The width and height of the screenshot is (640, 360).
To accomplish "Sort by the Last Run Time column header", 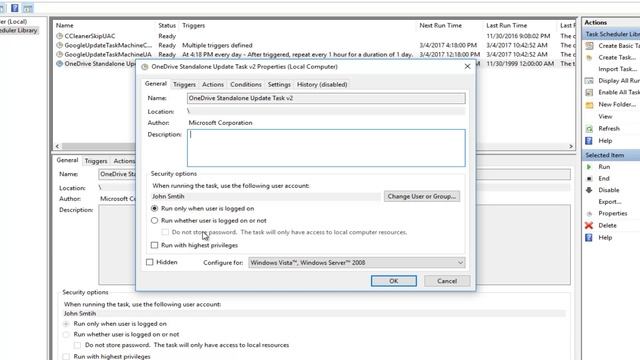I will point(507,25).
